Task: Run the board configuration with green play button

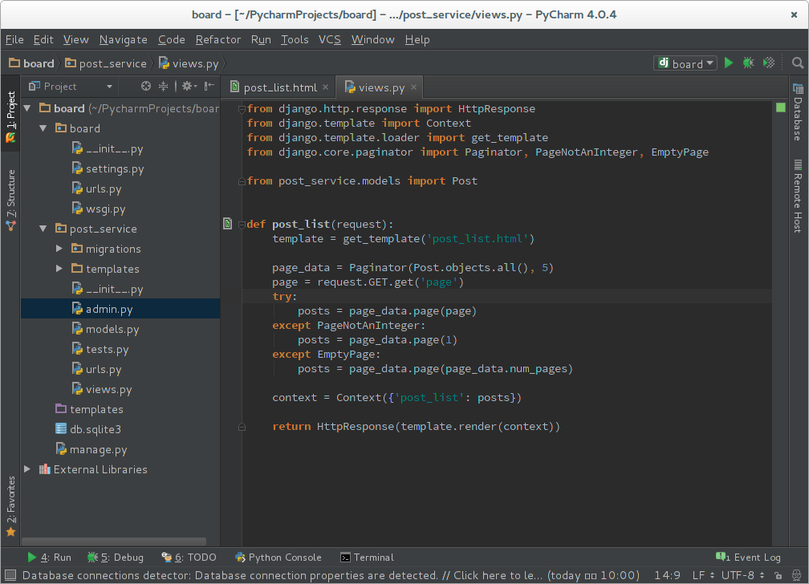Action: coord(729,63)
